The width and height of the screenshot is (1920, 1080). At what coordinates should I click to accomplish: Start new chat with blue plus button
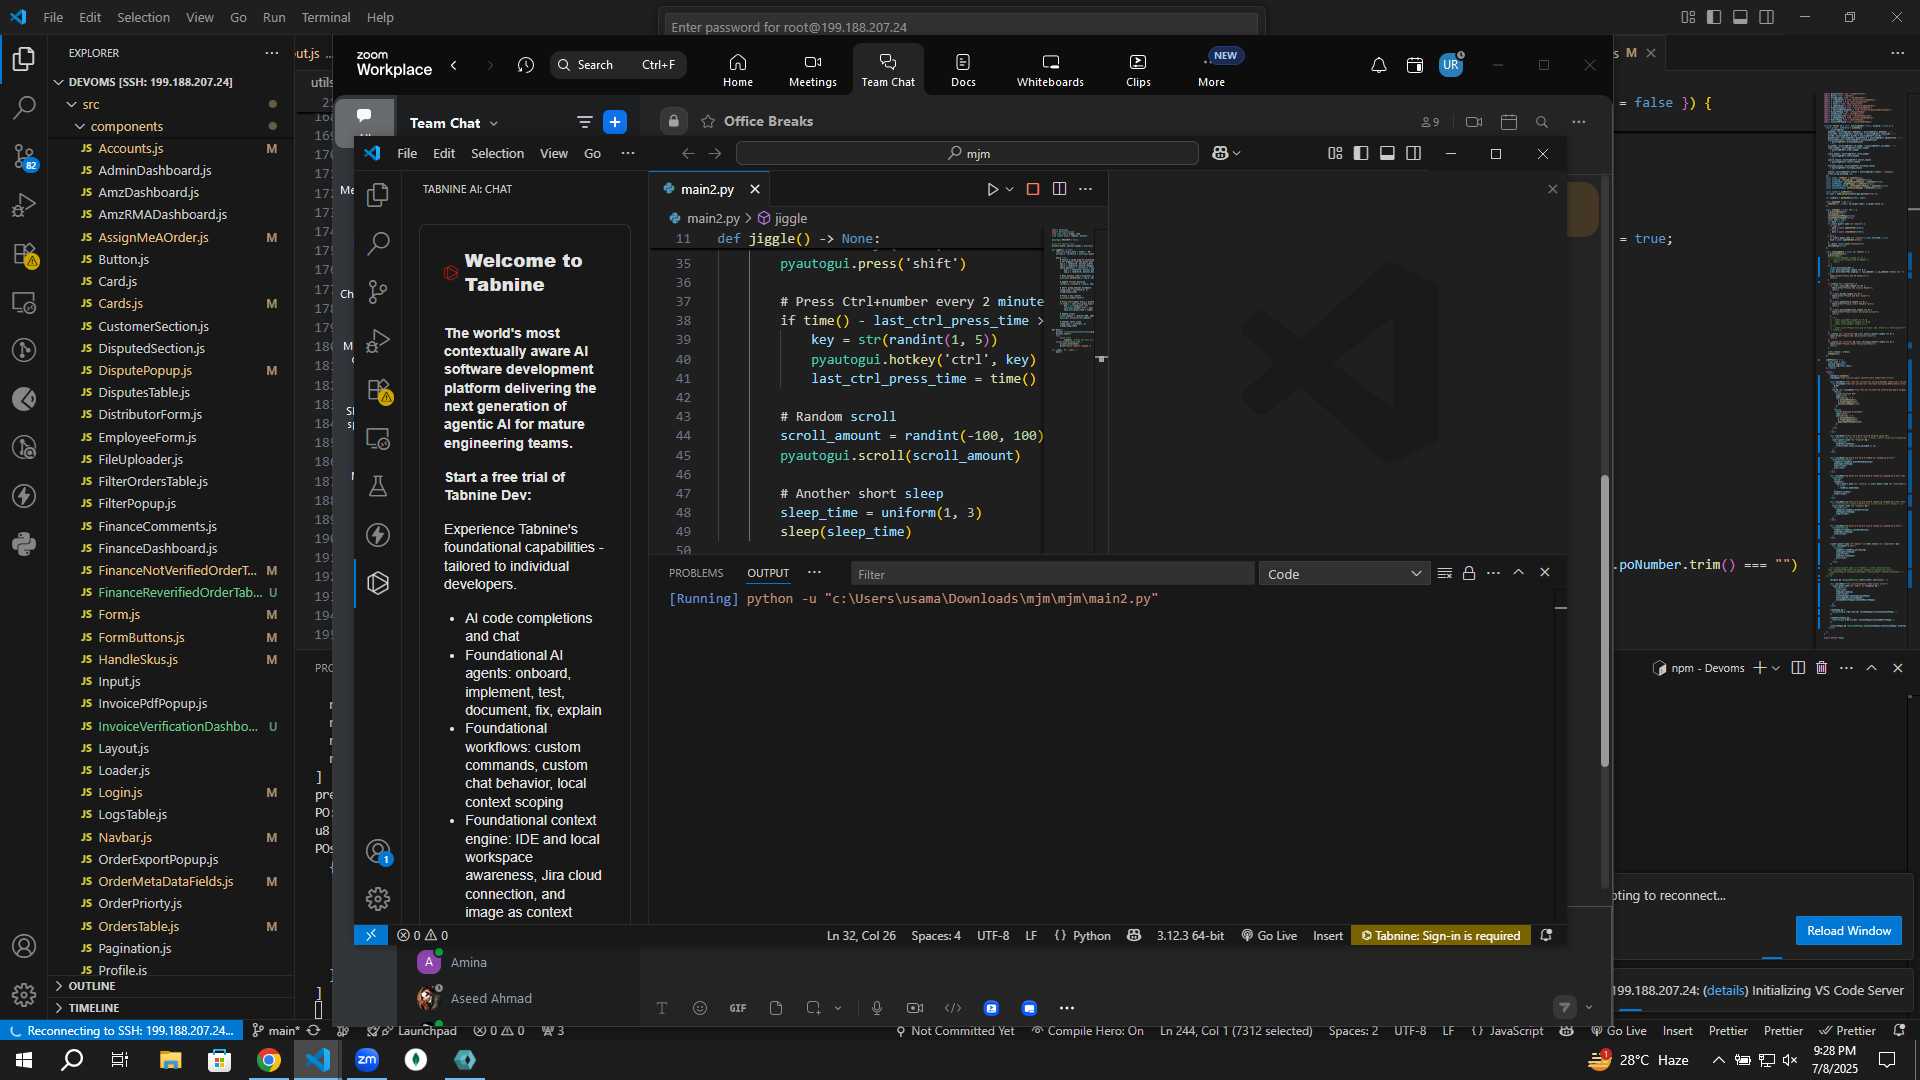[615, 122]
